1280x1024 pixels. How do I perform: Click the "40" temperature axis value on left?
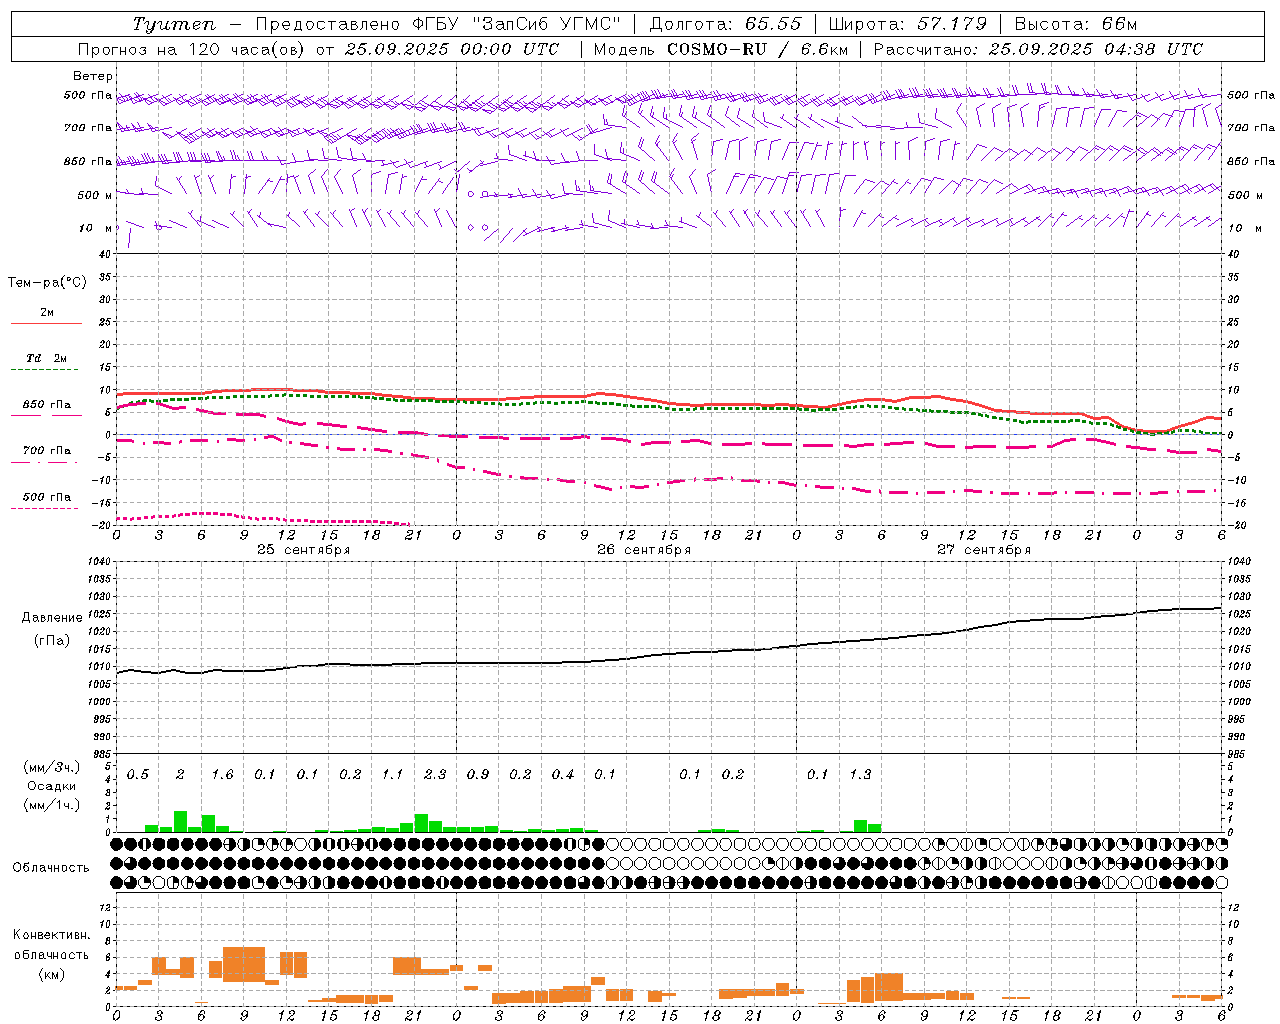coord(106,254)
